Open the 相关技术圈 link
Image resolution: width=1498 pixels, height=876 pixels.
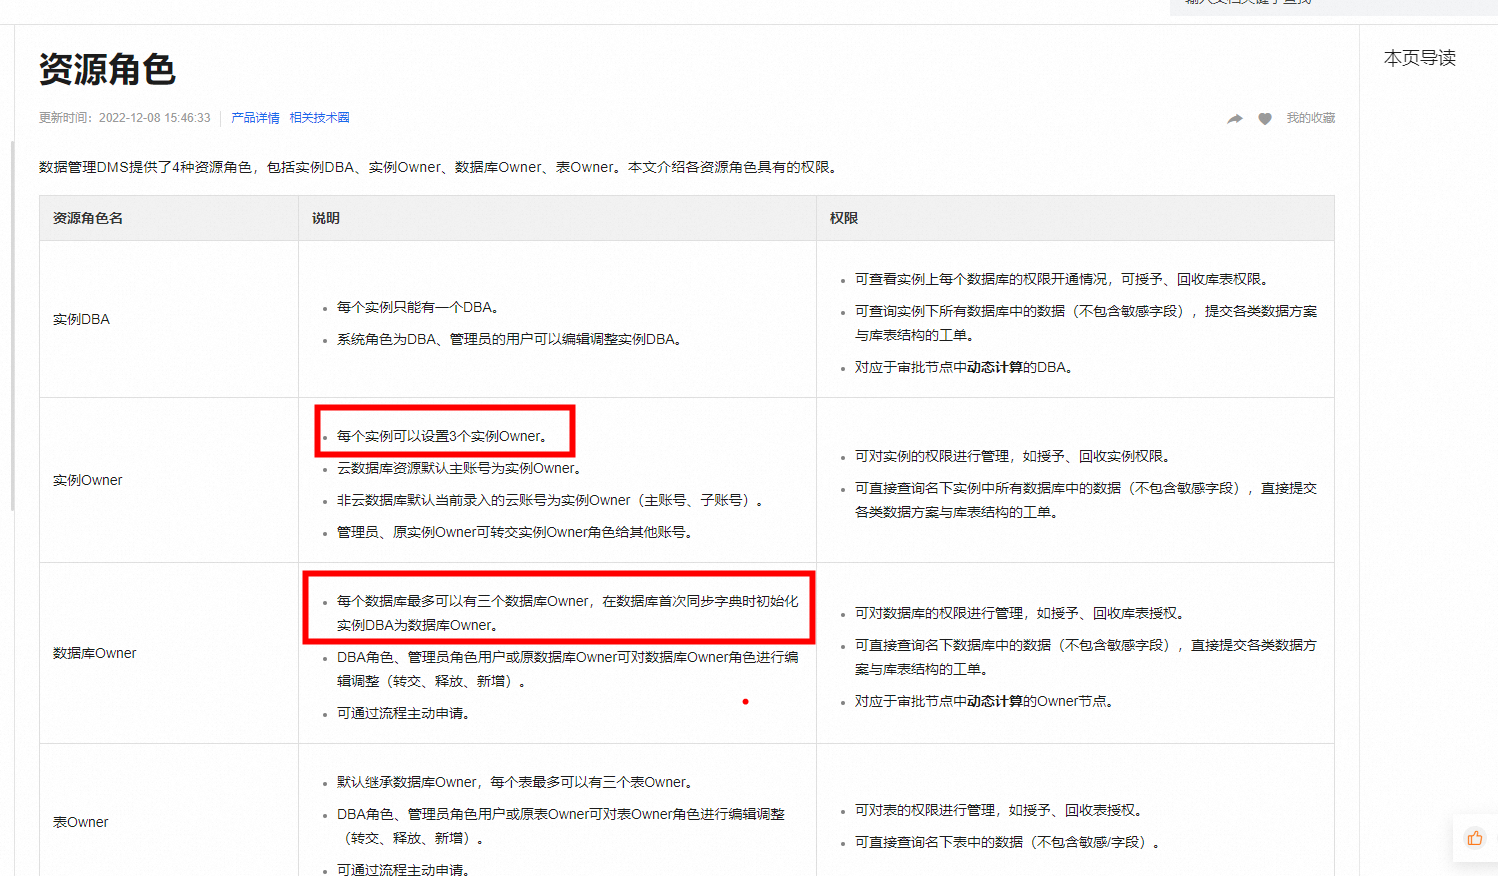tap(319, 118)
